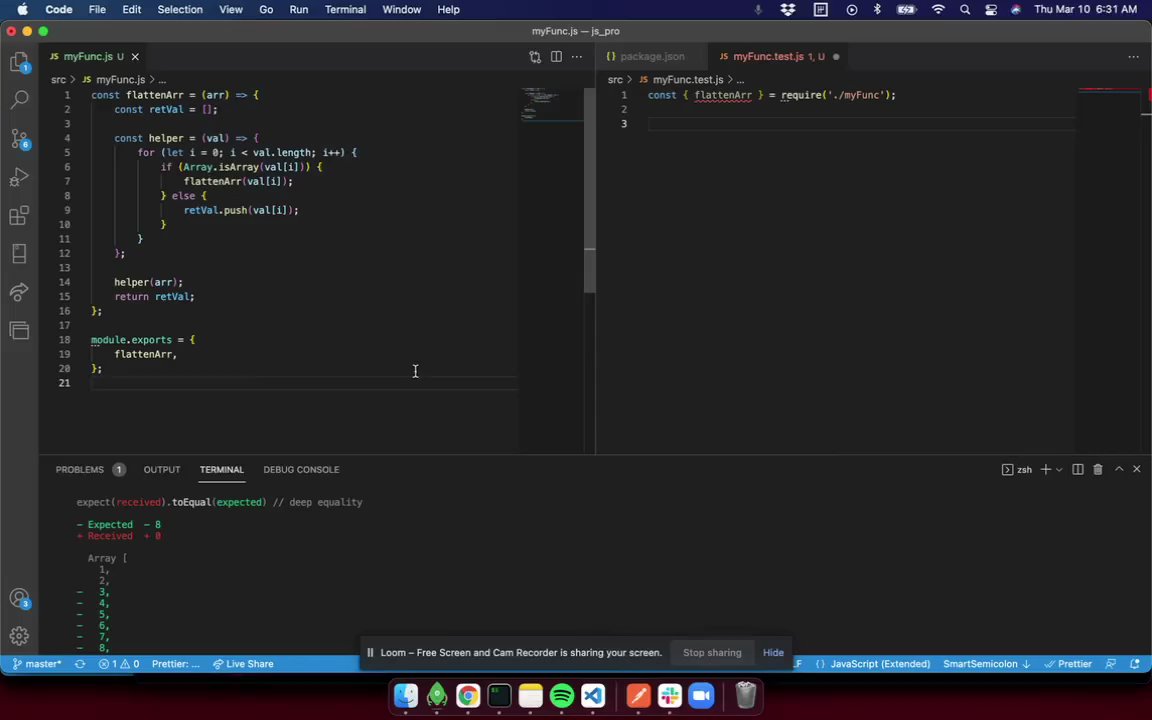This screenshot has width=1152, height=720.
Task: Open the Live Share activity bar icon
Action: pos(19,292)
